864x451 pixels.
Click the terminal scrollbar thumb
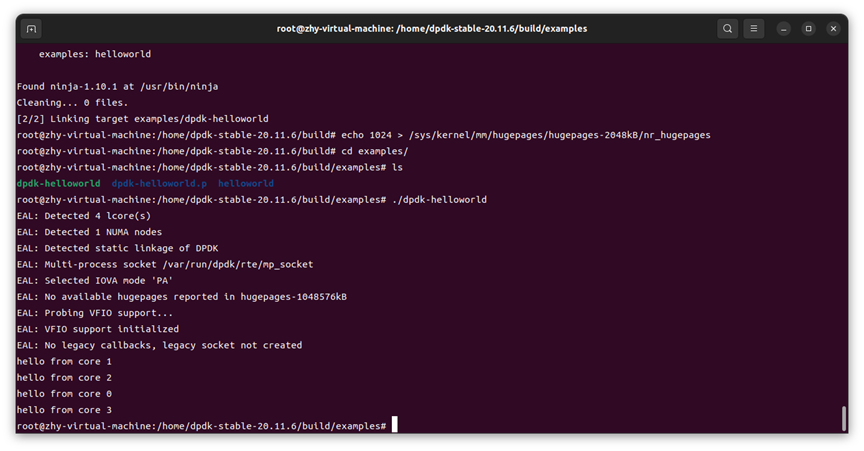tap(844, 418)
